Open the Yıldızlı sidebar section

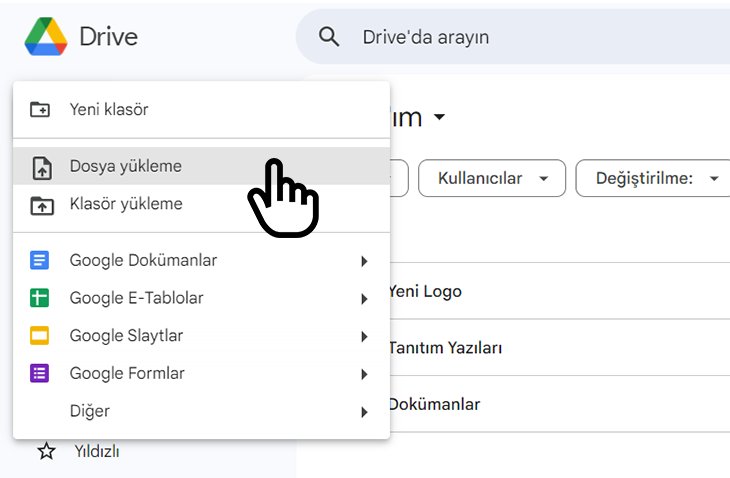tap(97, 451)
